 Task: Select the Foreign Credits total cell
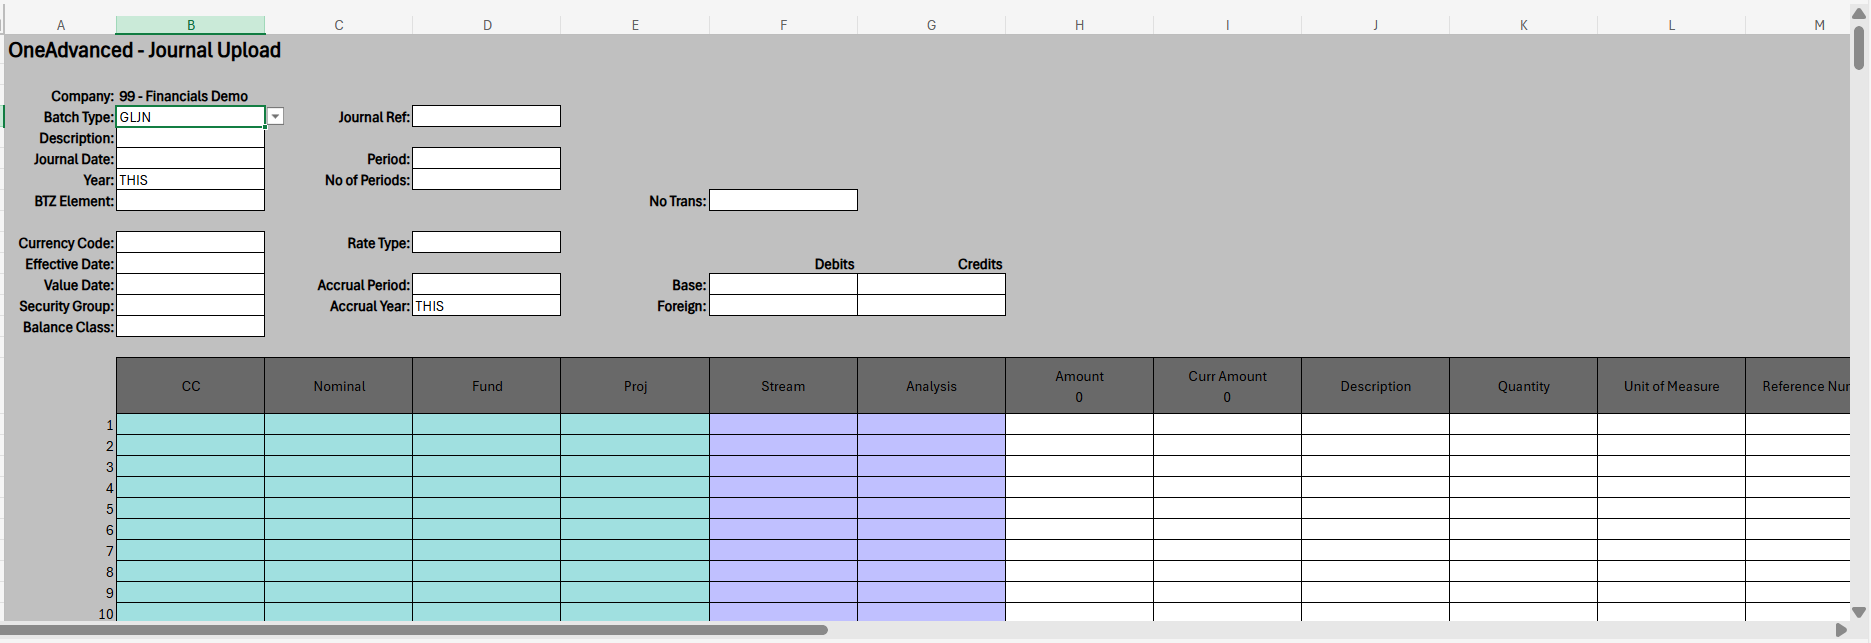coord(931,306)
